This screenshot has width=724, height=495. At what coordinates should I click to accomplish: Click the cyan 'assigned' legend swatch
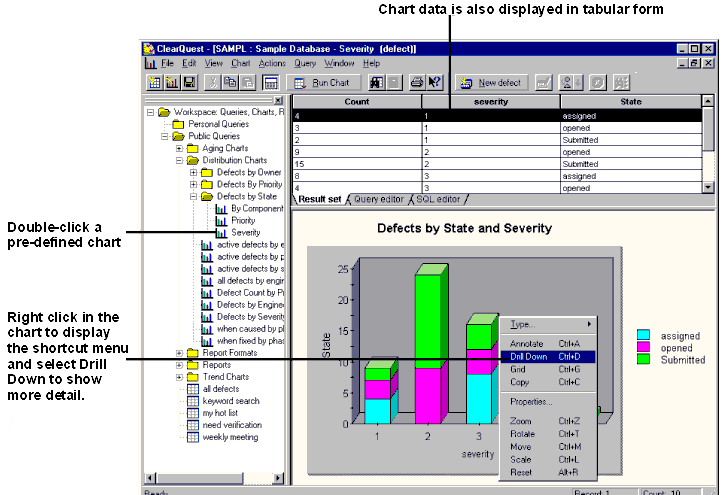pyautogui.click(x=645, y=336)
